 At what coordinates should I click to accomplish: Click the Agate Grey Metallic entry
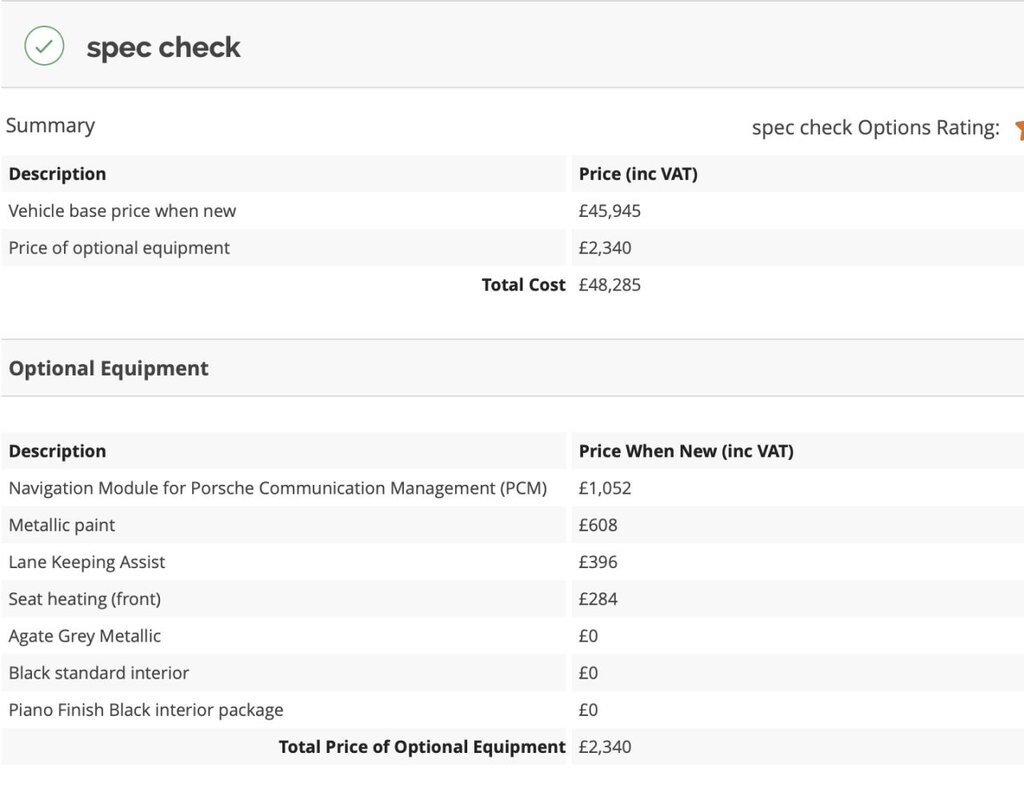coord(84,636)
